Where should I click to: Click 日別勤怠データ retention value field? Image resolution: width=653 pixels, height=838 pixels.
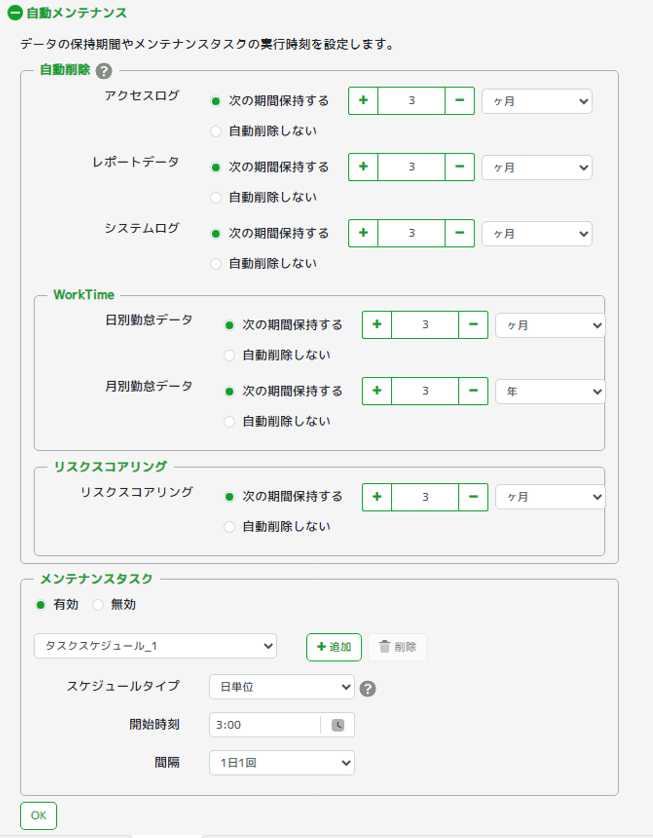click(425, 325)
